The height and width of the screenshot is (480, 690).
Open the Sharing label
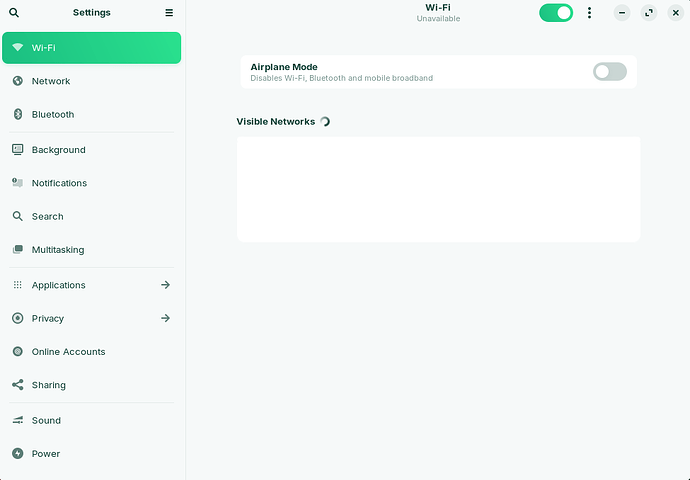(49, 385)
